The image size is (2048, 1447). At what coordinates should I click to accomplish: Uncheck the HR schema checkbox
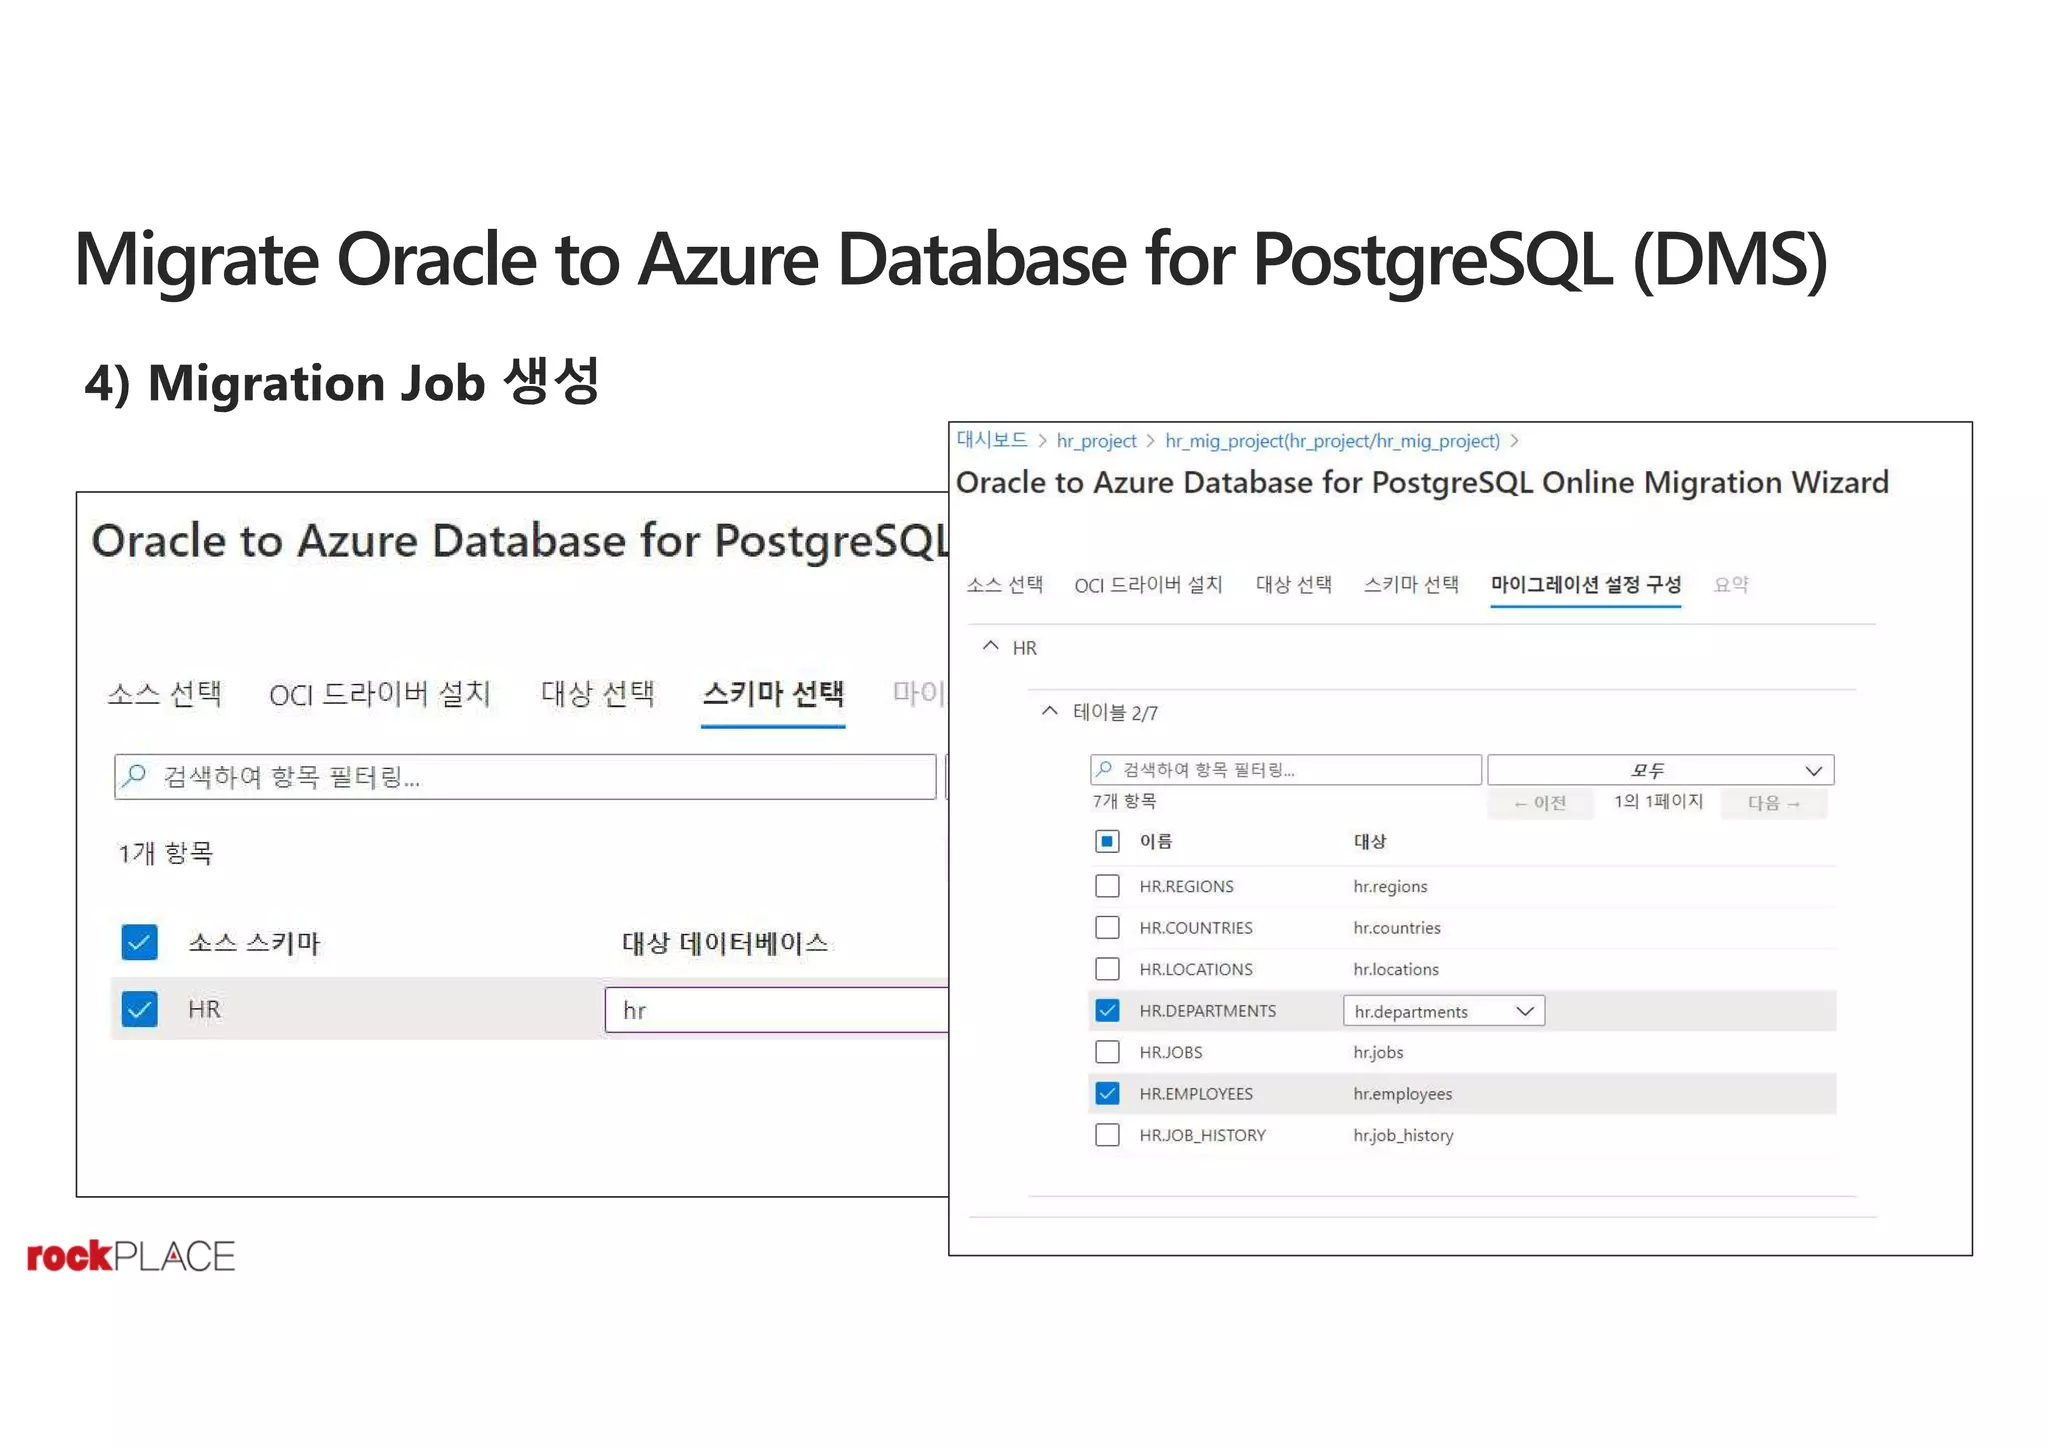(140, 1009)
